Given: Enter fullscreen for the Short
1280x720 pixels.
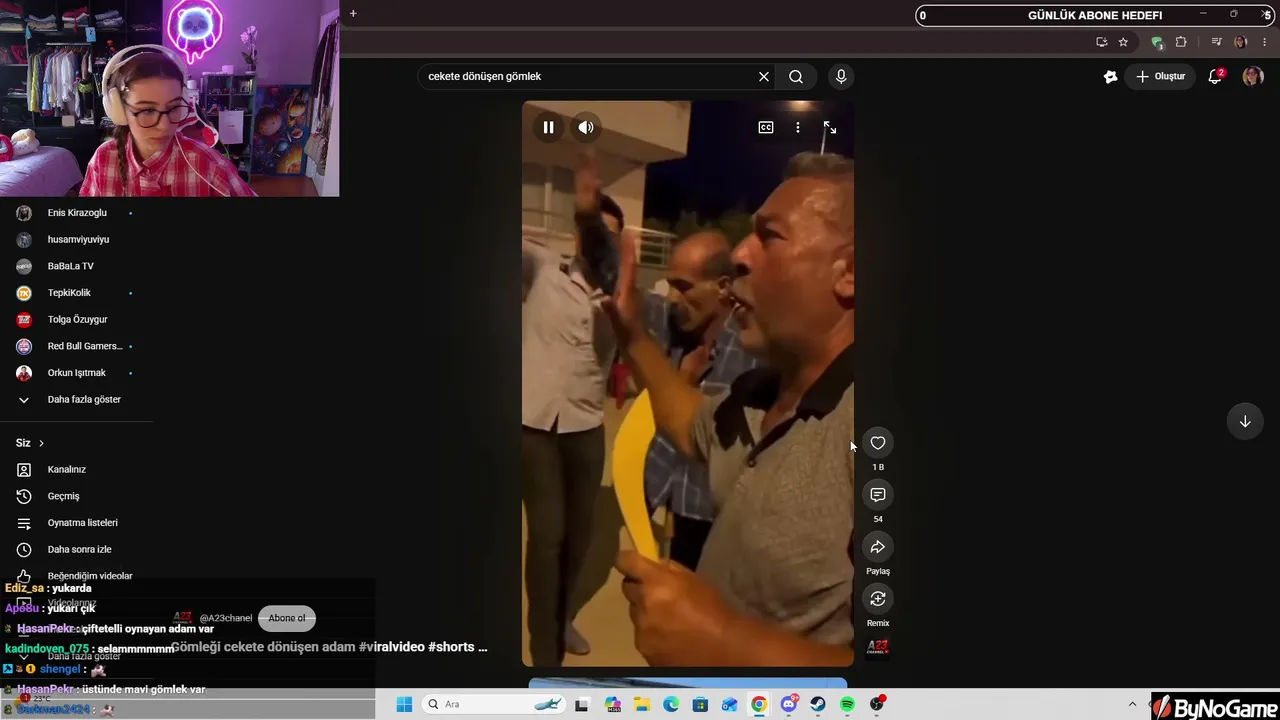Looking at the screenshot, I should click(830, 128).
